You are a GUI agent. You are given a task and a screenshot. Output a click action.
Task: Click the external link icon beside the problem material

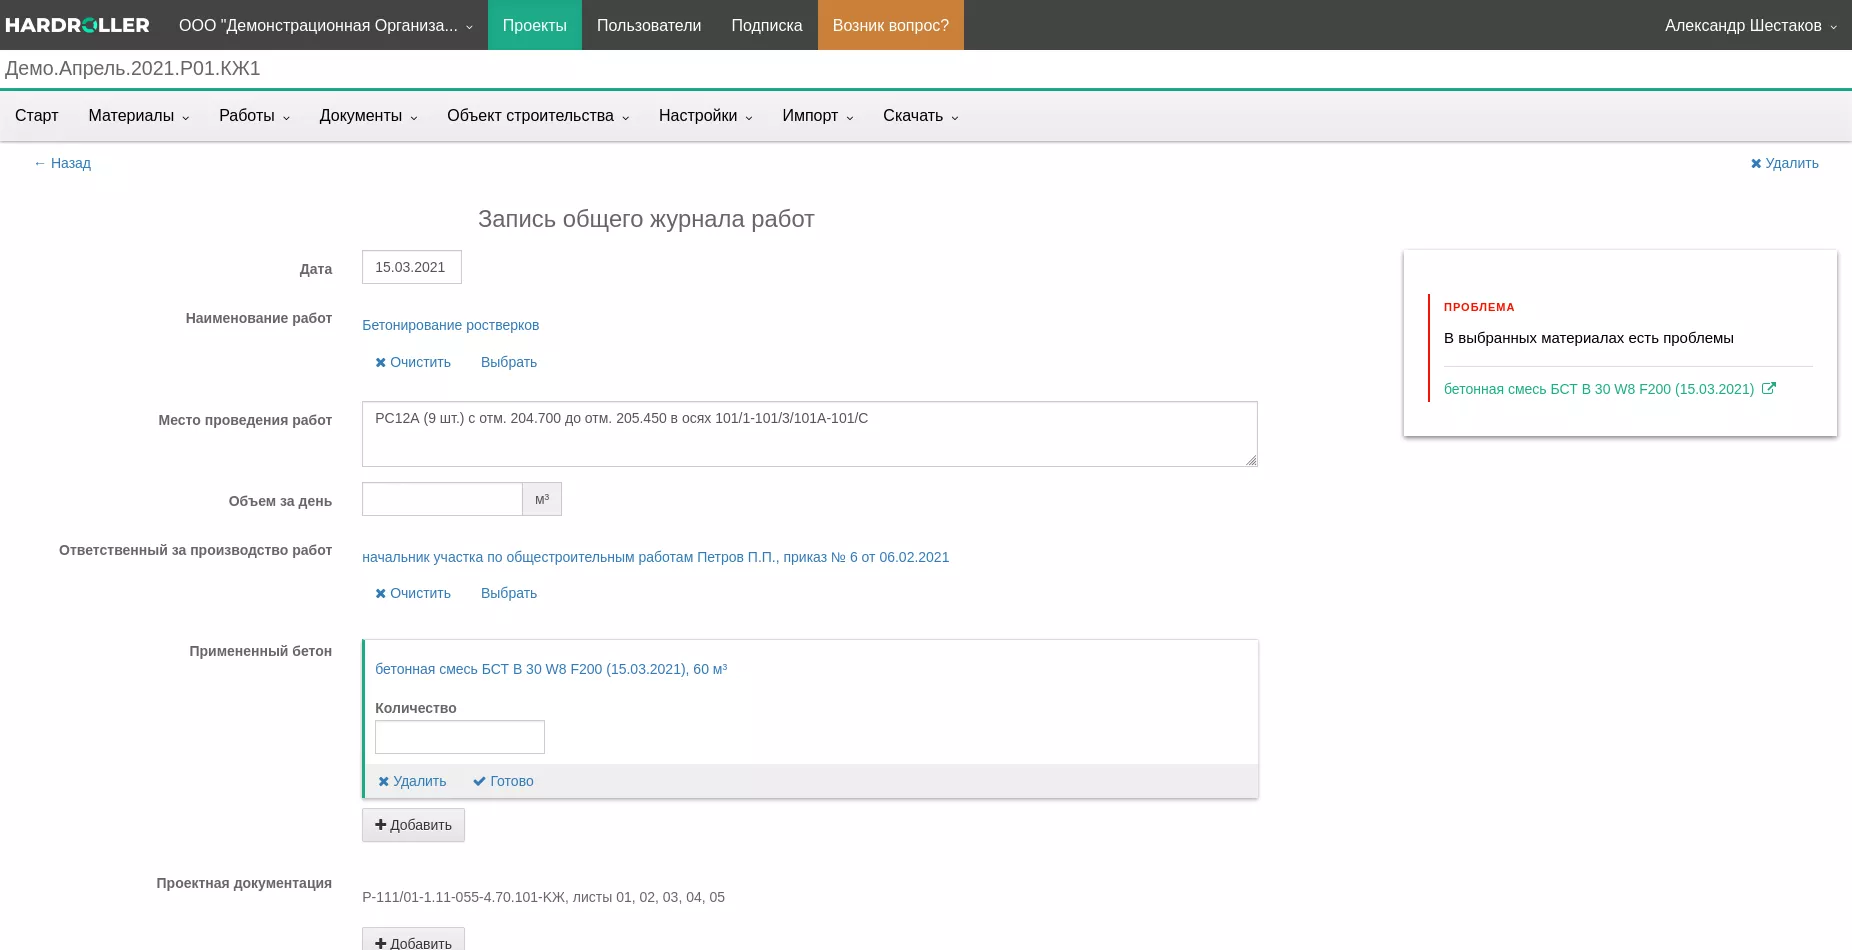(x=1768, y=389)
